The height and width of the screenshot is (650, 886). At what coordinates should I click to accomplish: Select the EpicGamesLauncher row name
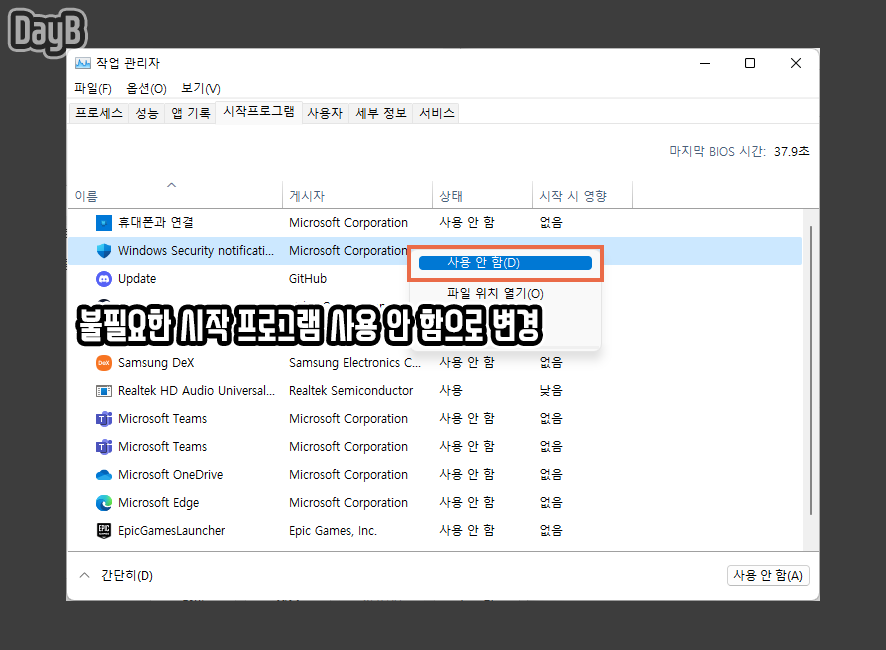tap(171, 531)
